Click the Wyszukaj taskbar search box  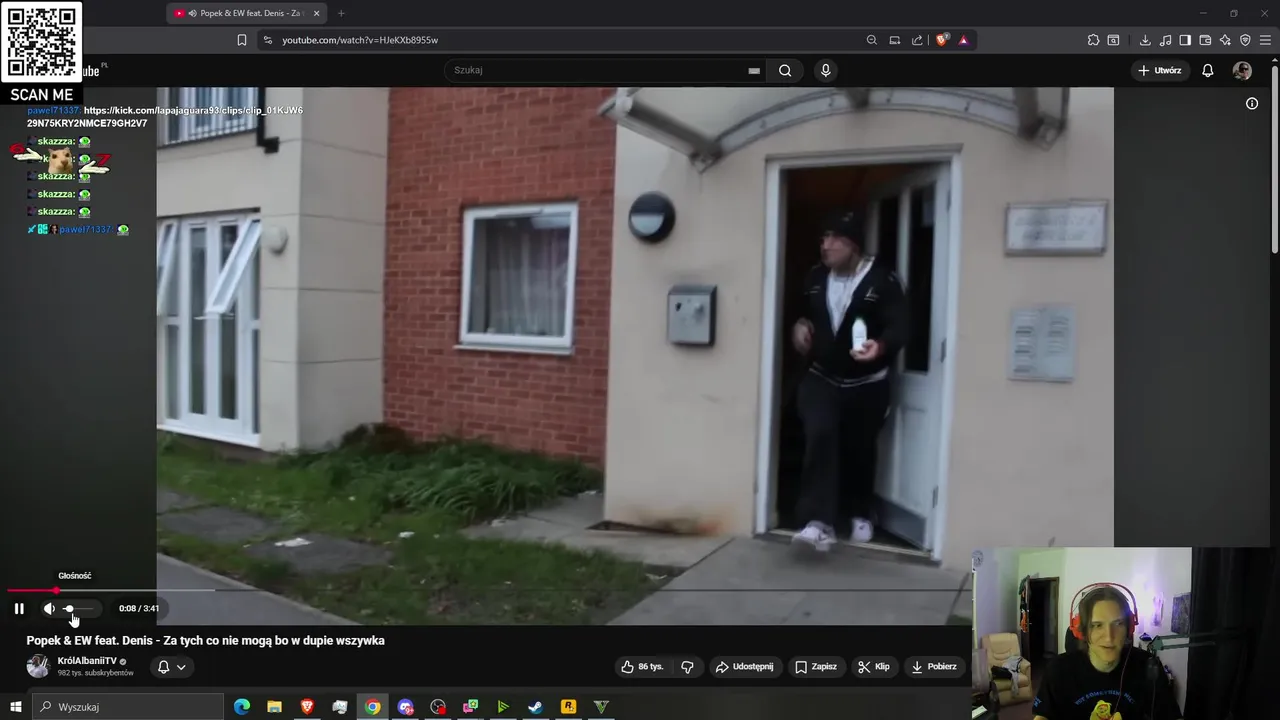click(x=128, y=707)
